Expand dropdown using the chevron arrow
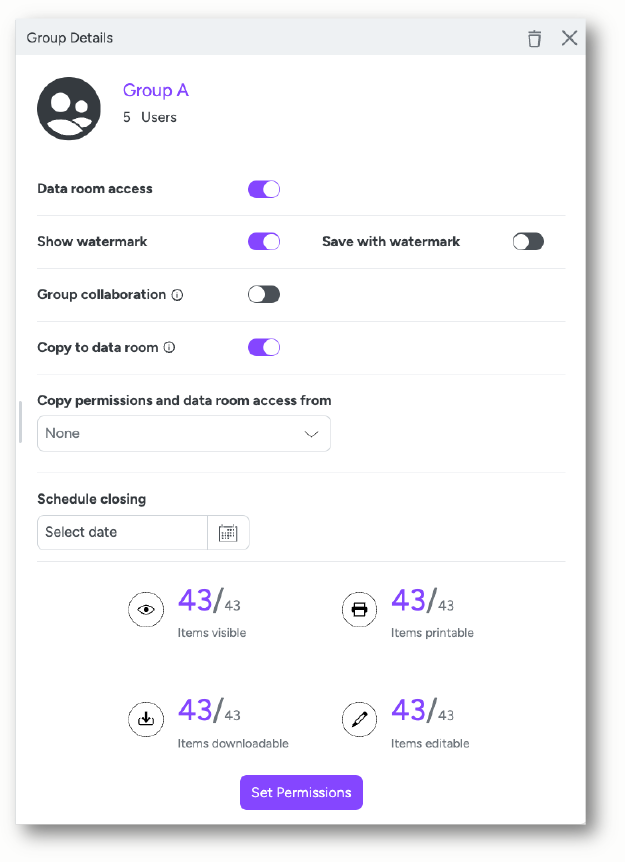 point(311,434)
